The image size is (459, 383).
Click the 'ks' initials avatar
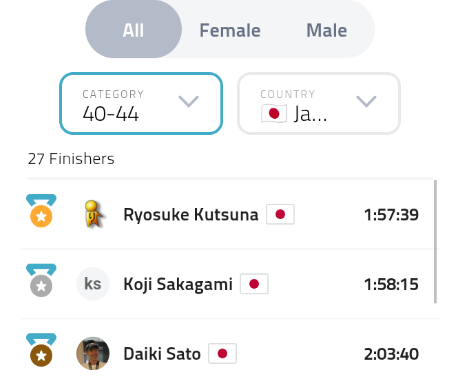coord(93,284)
